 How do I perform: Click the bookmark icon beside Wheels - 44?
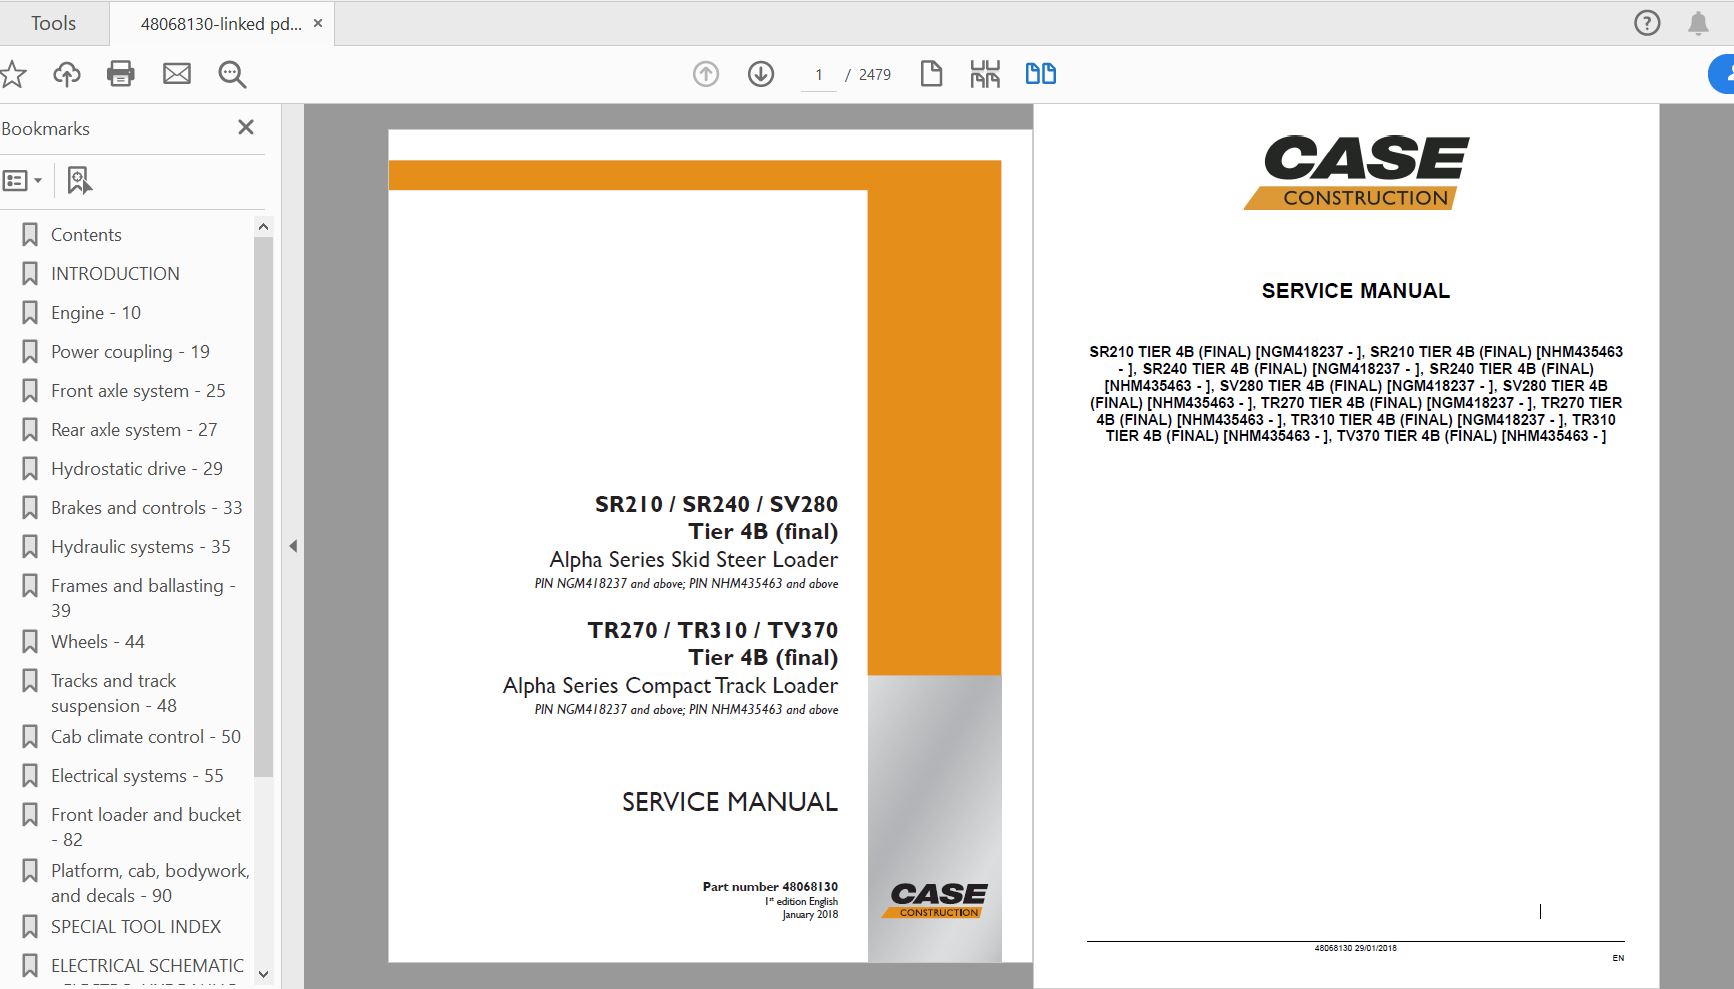[30, 642]
